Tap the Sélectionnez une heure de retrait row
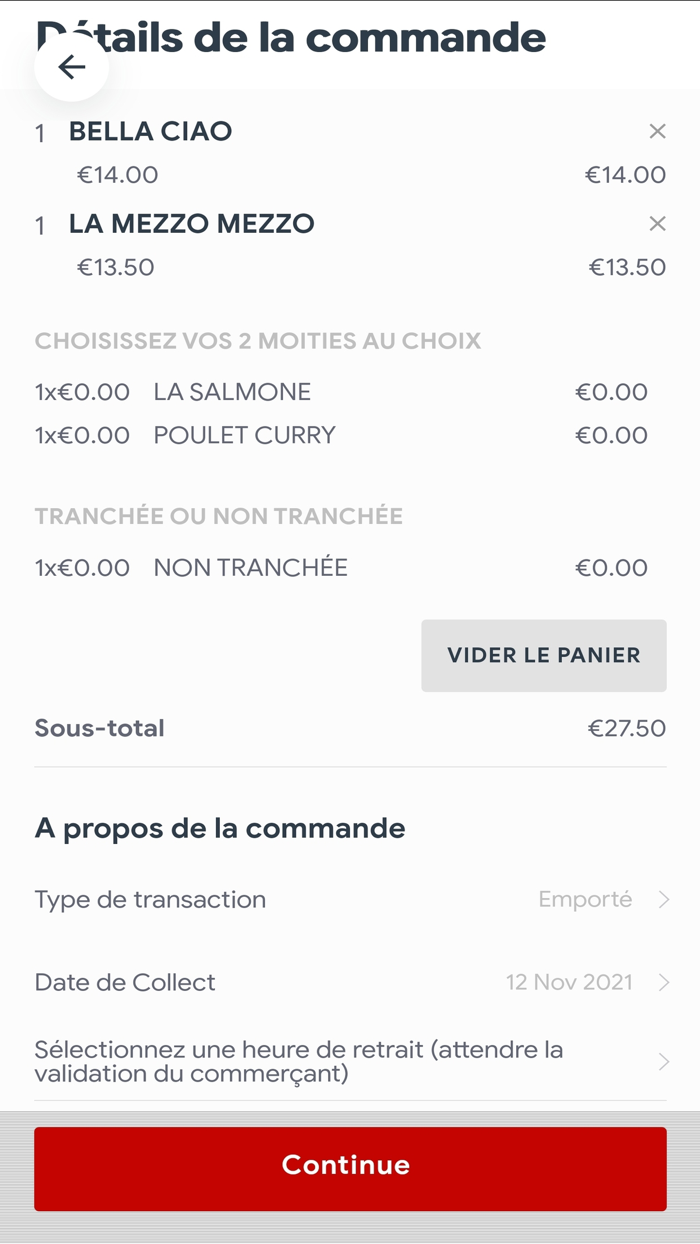Image resolution: width=700 pixels, height=1244 pixels. (x=298, y=1062)
